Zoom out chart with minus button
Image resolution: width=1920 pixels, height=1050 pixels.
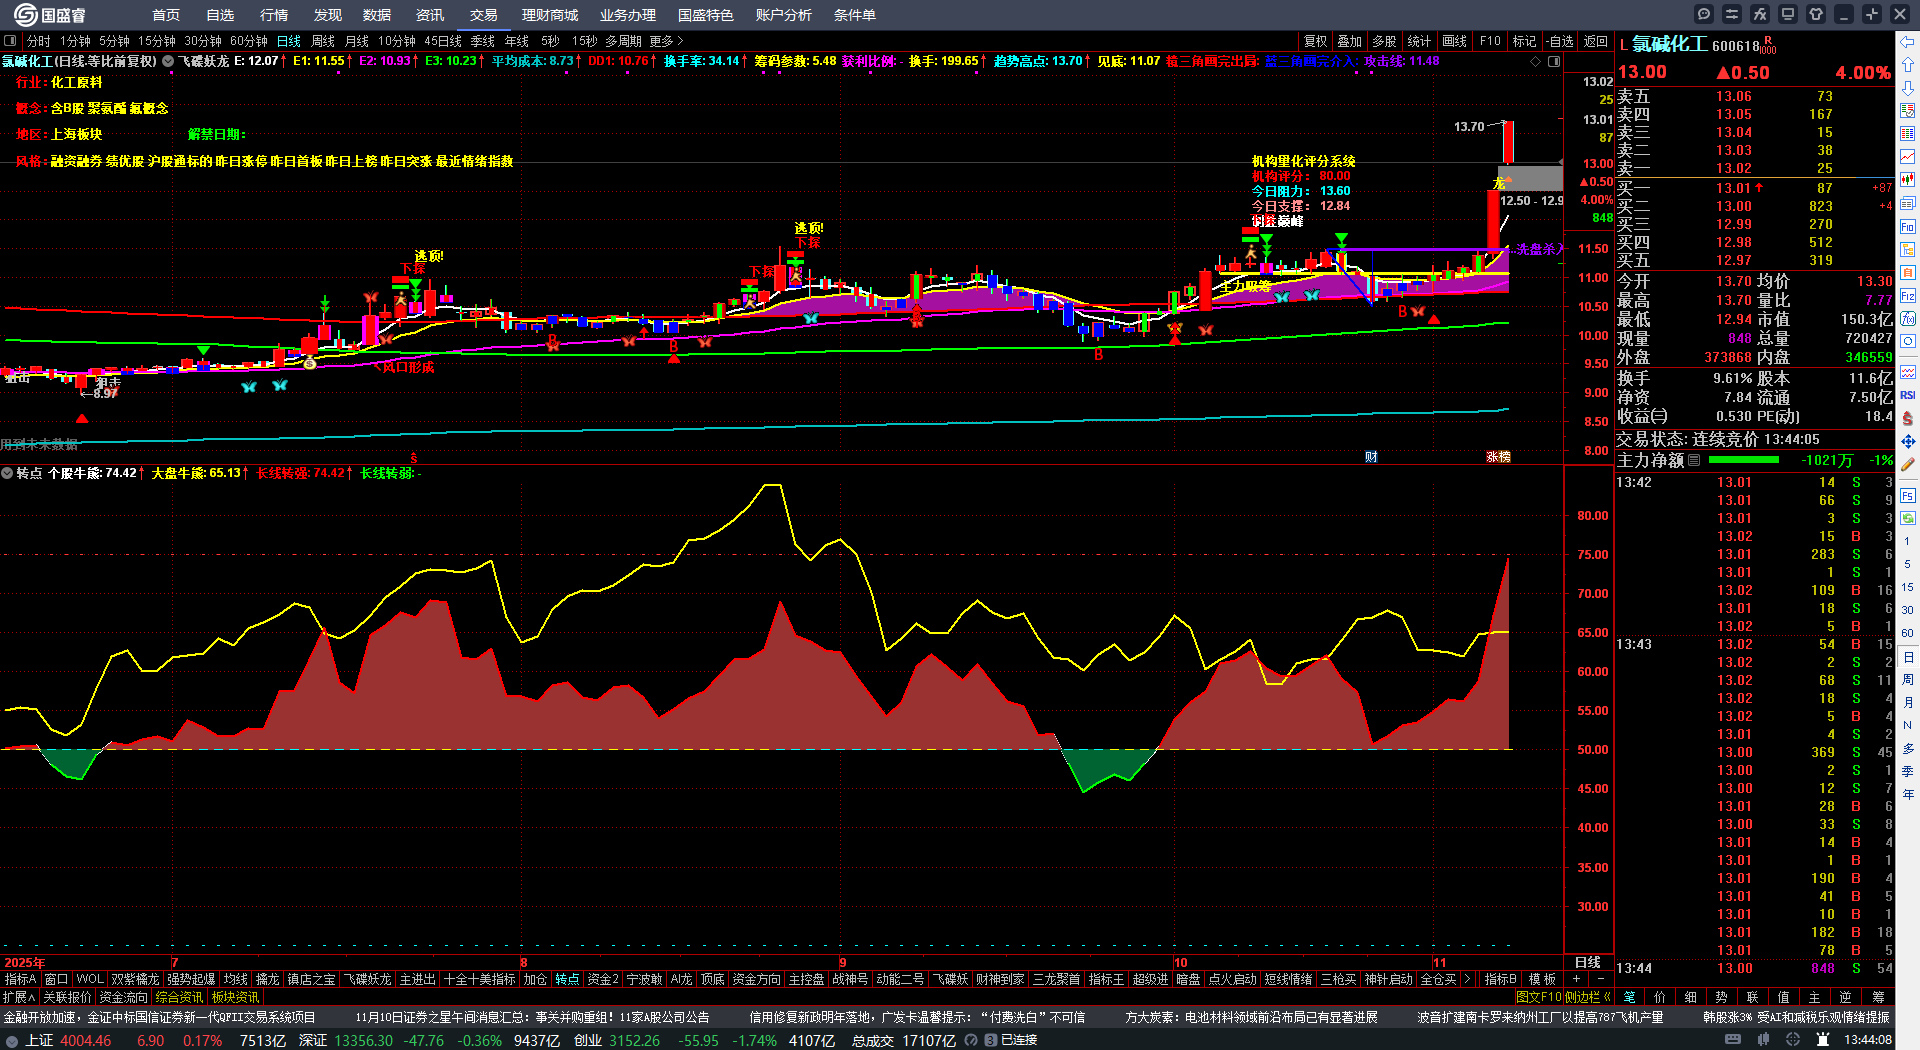tap(1600, 979)
